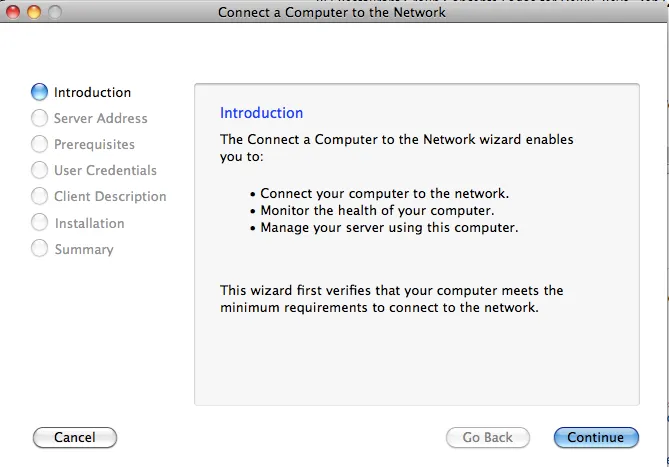Select the Introduction step bullet
Screen dimensions: 669x467
pyautogui.click(x=39, y=92)
